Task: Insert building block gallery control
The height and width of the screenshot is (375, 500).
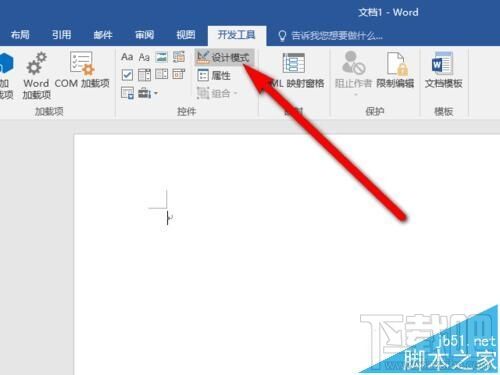Action: point(179,57)
